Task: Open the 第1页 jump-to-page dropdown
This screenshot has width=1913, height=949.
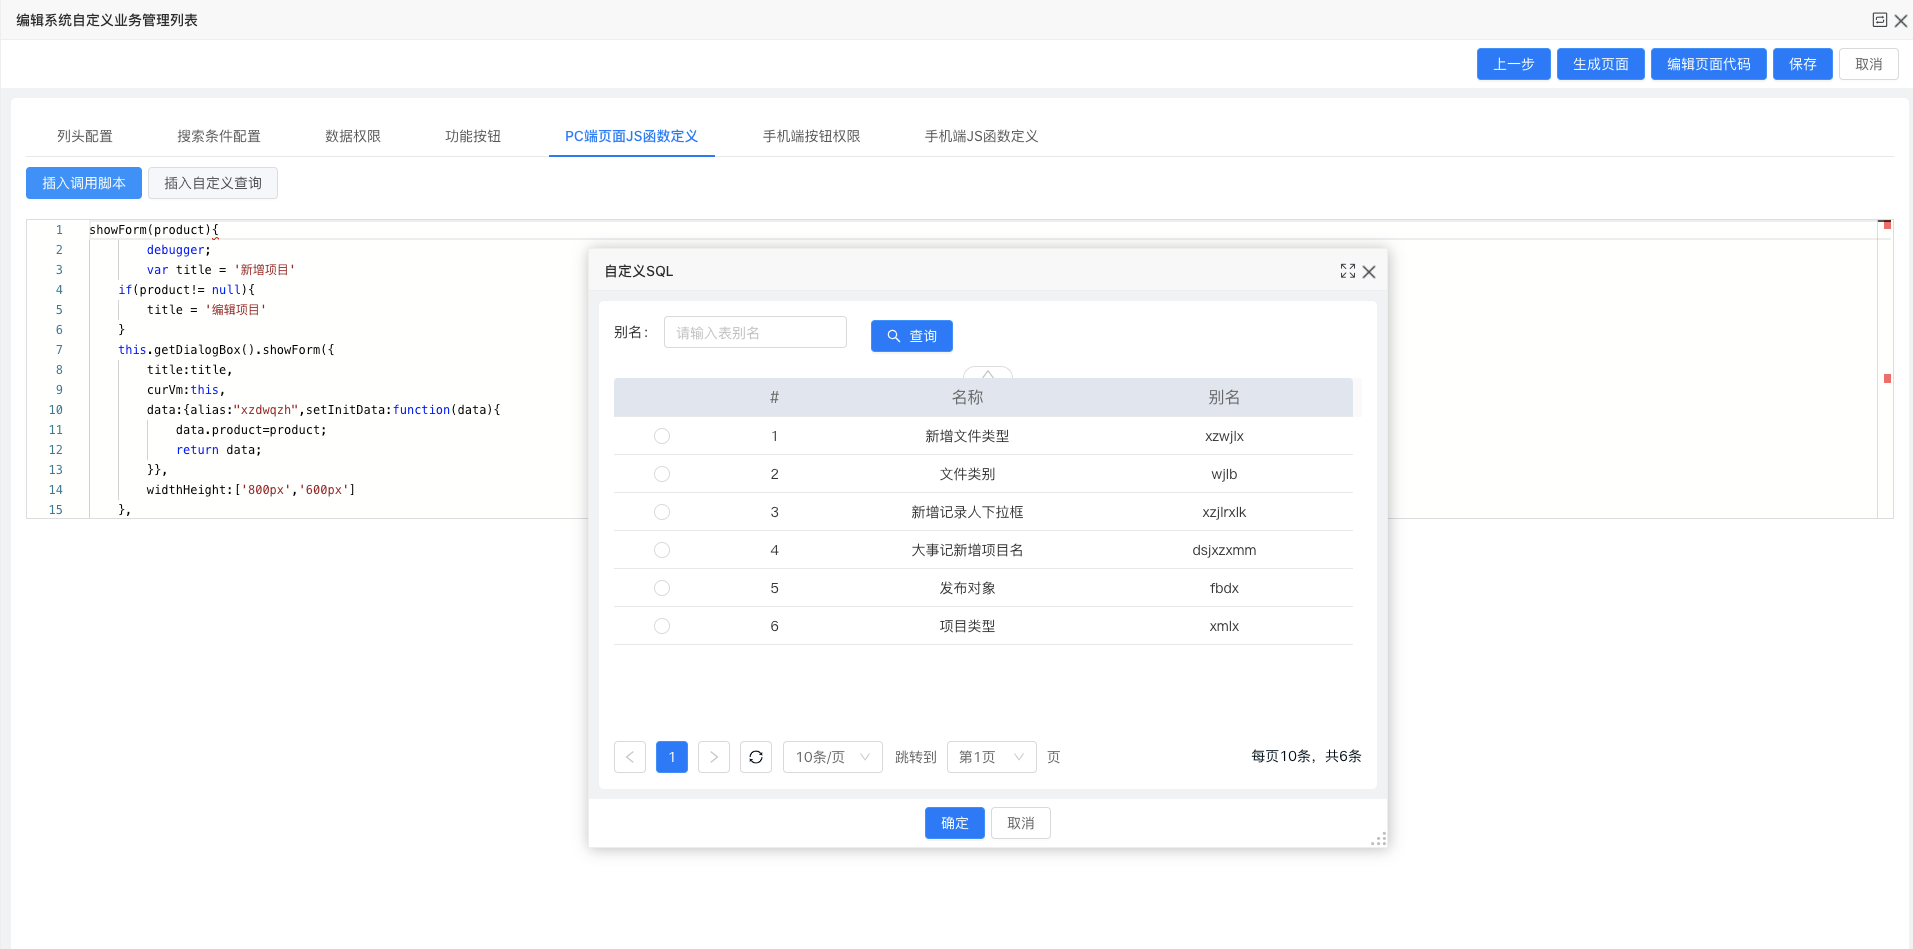Action: pyautogui.click(x=992, y=757)
